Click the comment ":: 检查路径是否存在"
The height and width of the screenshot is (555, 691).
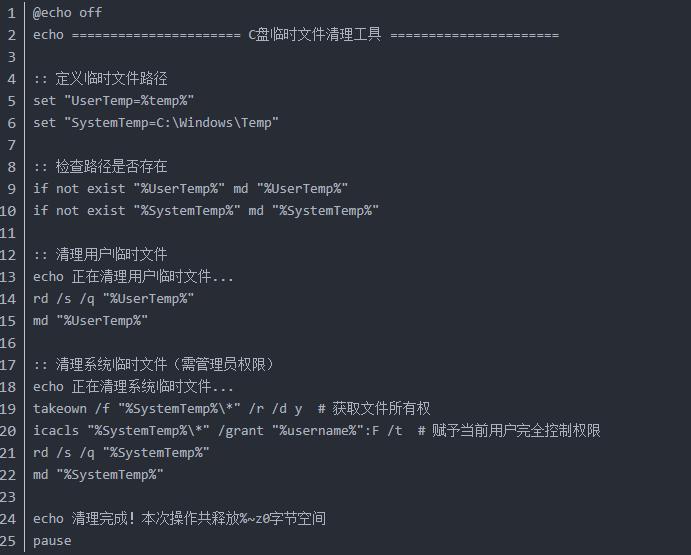(x=100, y=167)
